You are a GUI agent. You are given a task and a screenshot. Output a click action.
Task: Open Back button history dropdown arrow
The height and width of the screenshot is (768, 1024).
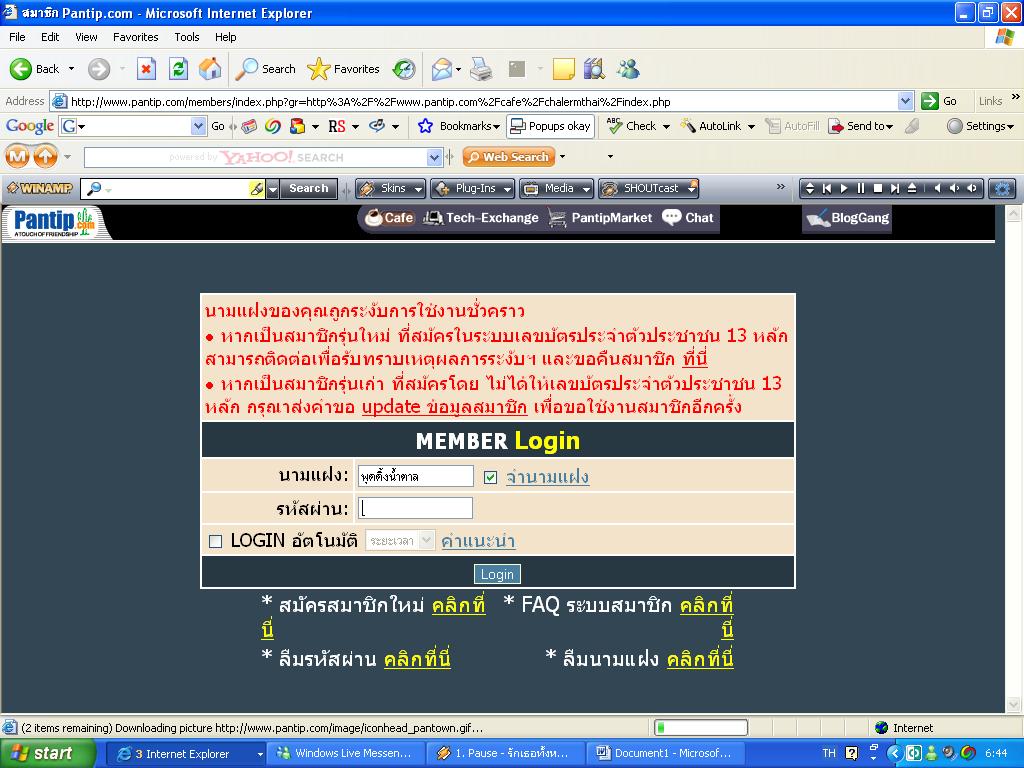(71, 69)
